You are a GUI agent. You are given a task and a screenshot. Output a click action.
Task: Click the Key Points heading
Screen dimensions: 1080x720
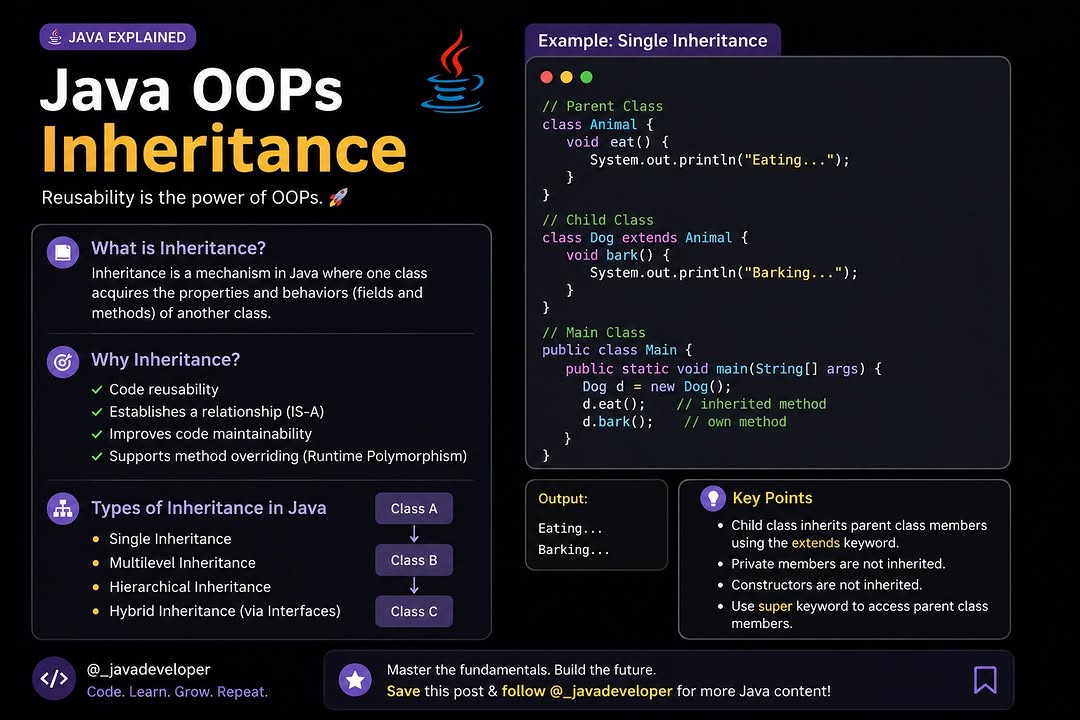[772, 498]
